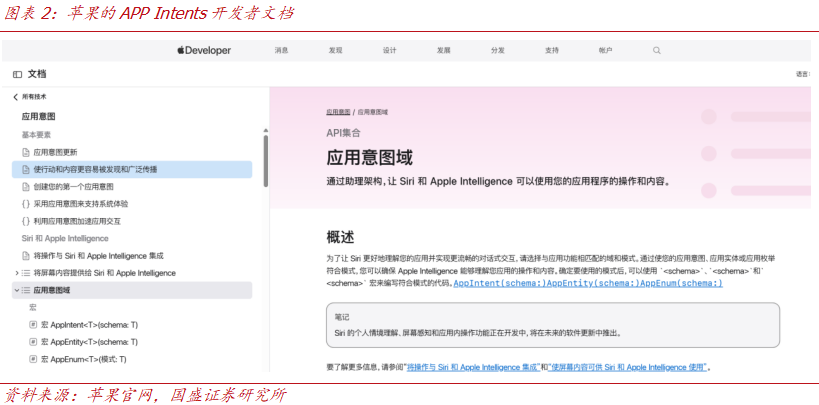
Task: Click braces icon for 采用应用意图来支持系统体验
Action: click(x=26, y=204)
